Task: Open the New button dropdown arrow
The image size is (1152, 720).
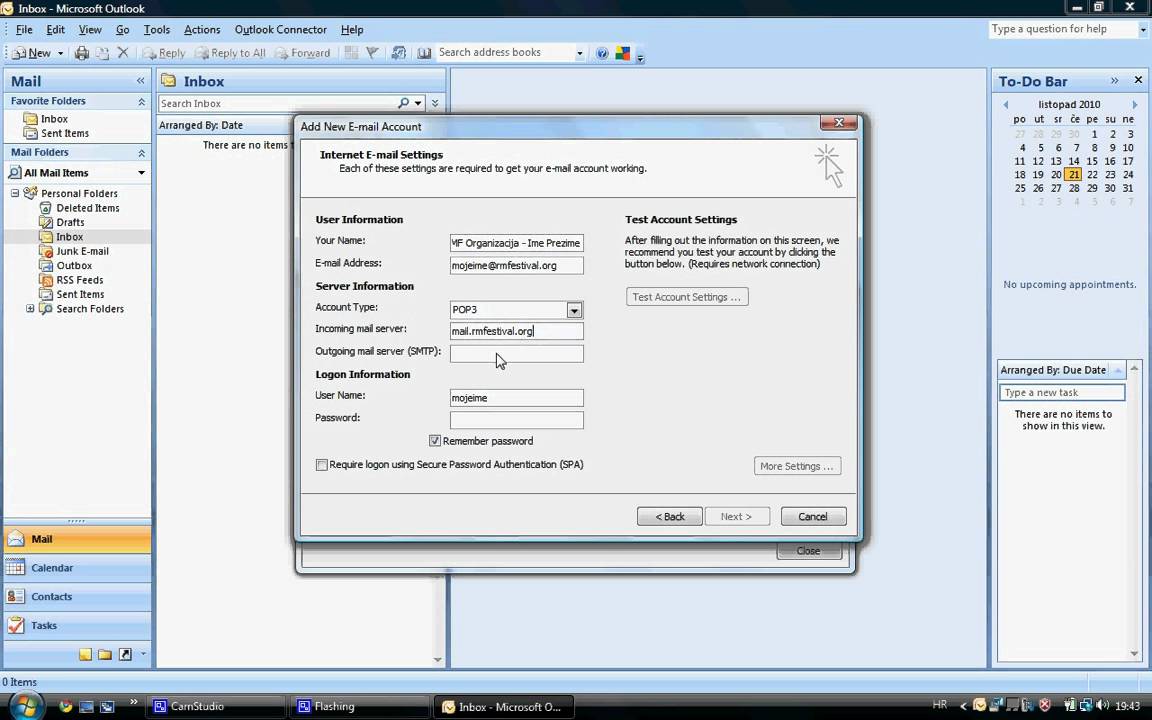Action: [60, 53]
